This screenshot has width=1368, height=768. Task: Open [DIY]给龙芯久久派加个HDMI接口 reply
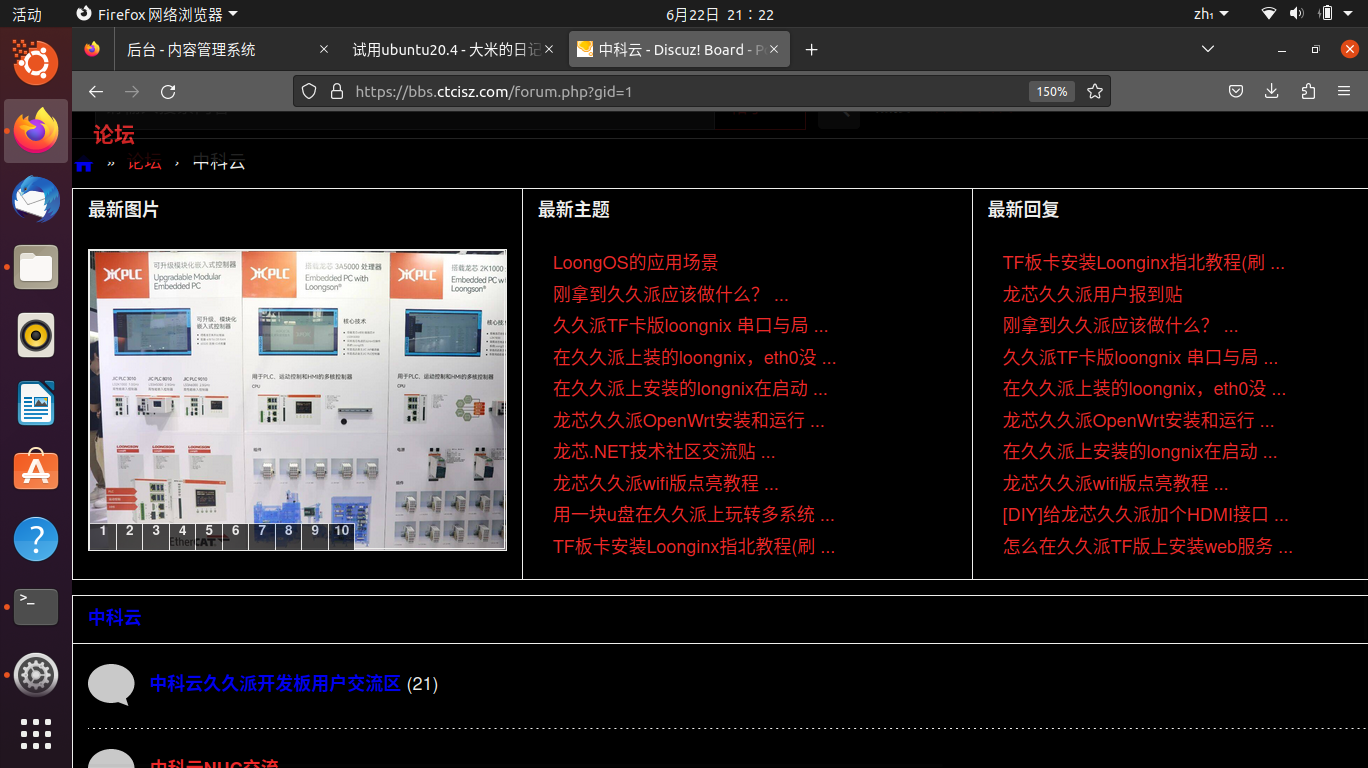(1145, 515)
